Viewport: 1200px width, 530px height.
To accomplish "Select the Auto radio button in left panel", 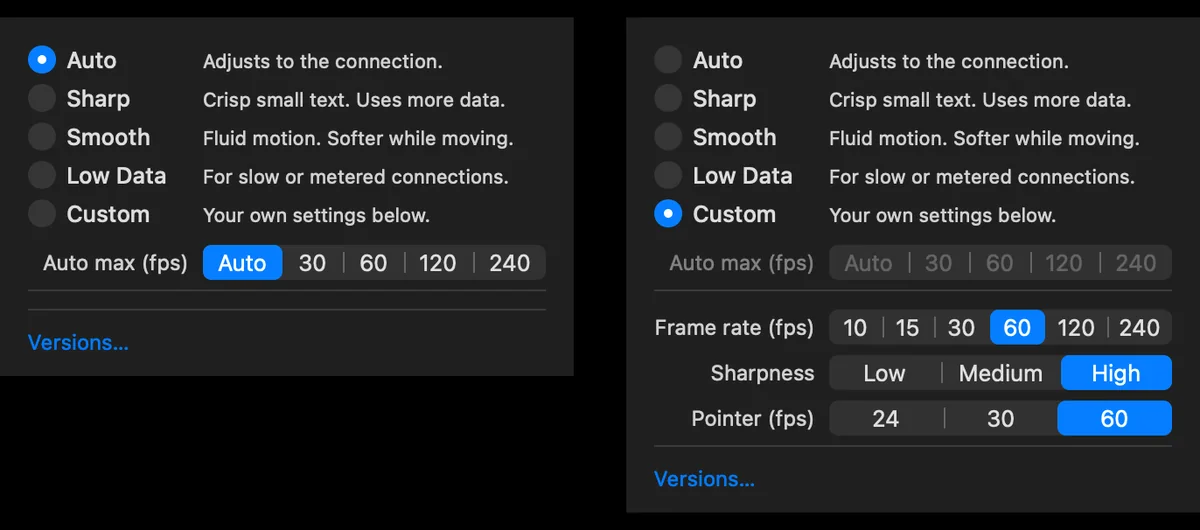I will pyautogui.click(x=42, y=60).
